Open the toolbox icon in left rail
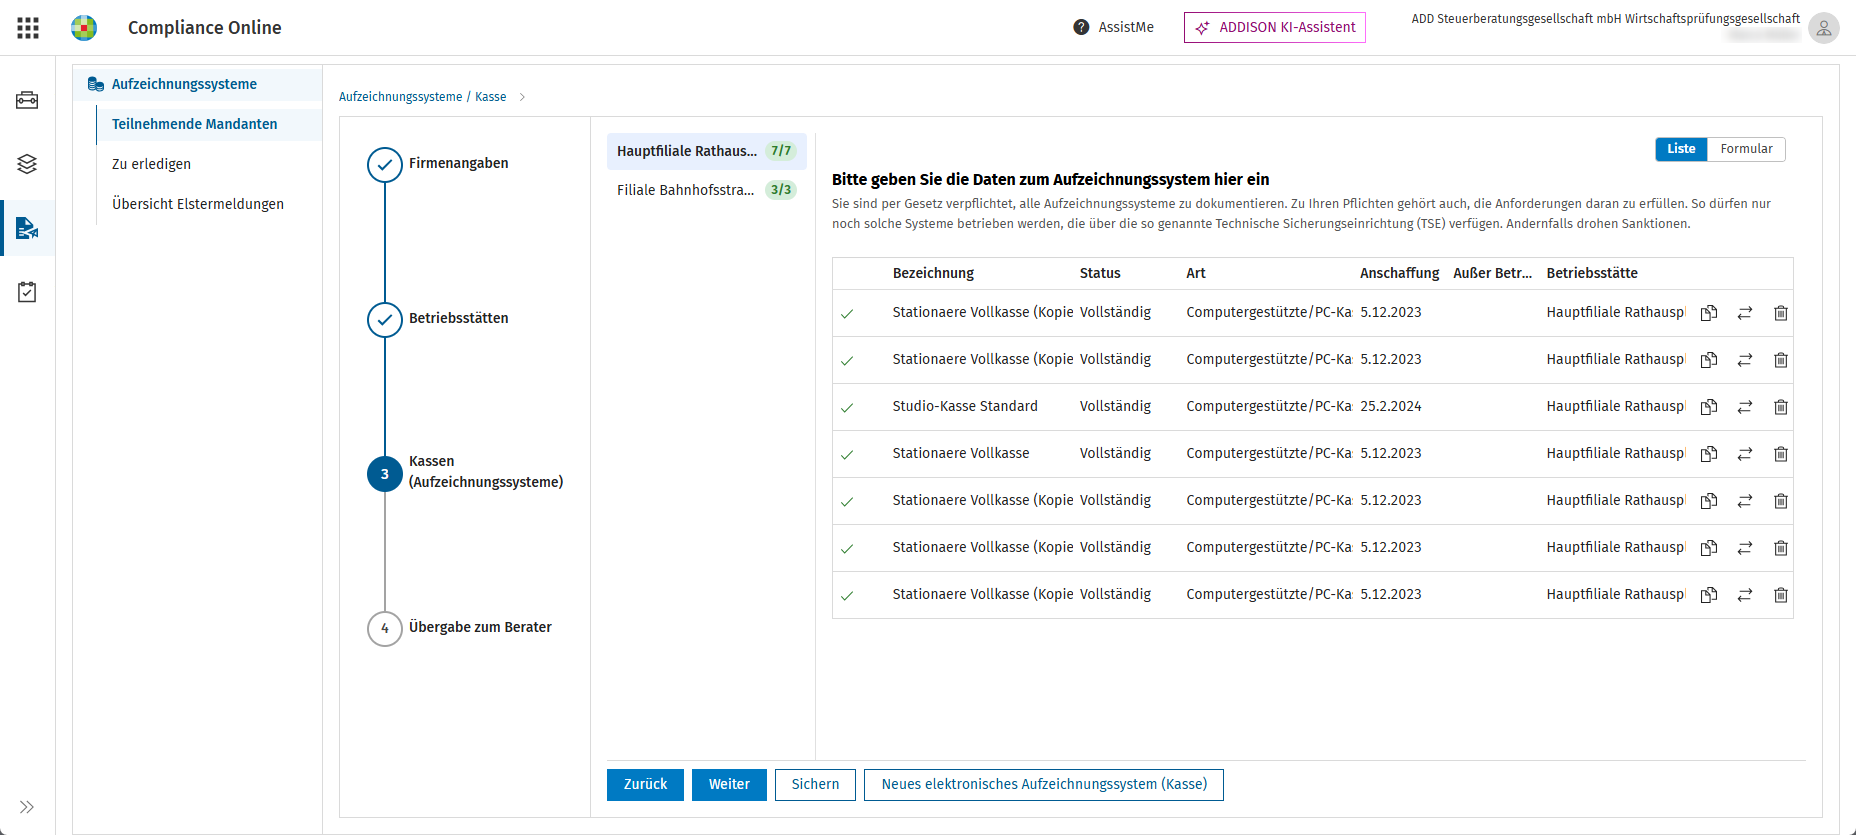This screenshot has width=1856, height=835. tap(27, 100)
